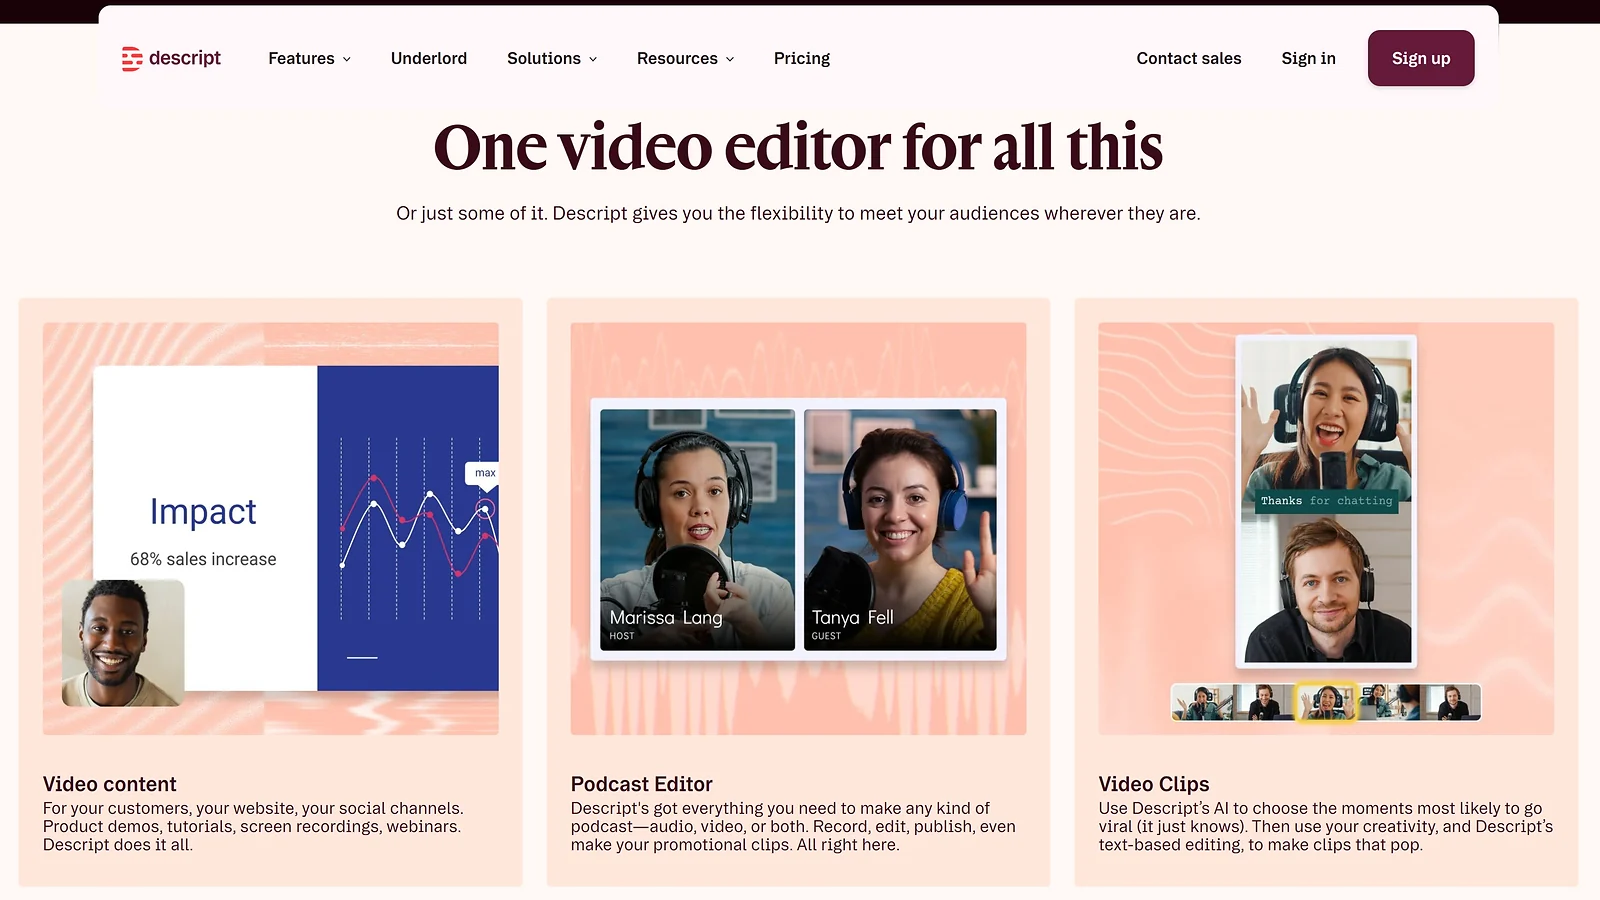Click the line chart graphic
The height and width of the screenshot is (900, 1600).
coord(418,528)
